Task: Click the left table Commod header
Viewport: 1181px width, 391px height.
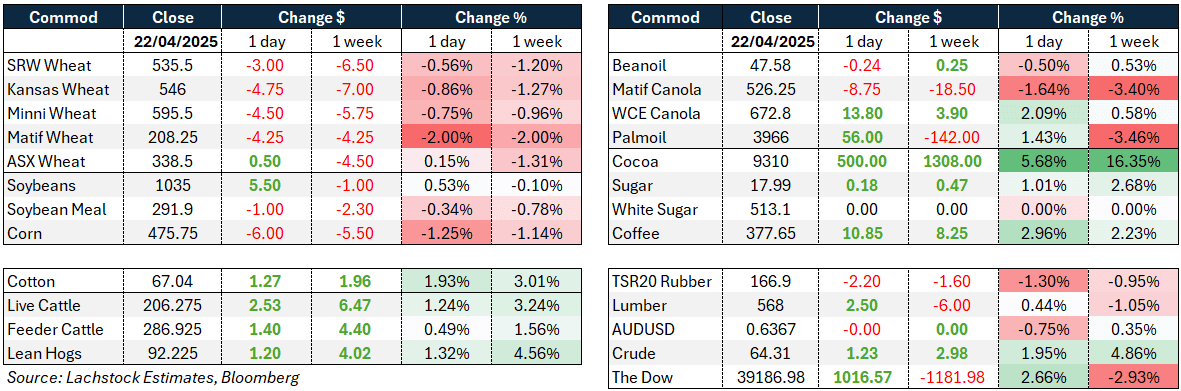Action: [63, 17]
